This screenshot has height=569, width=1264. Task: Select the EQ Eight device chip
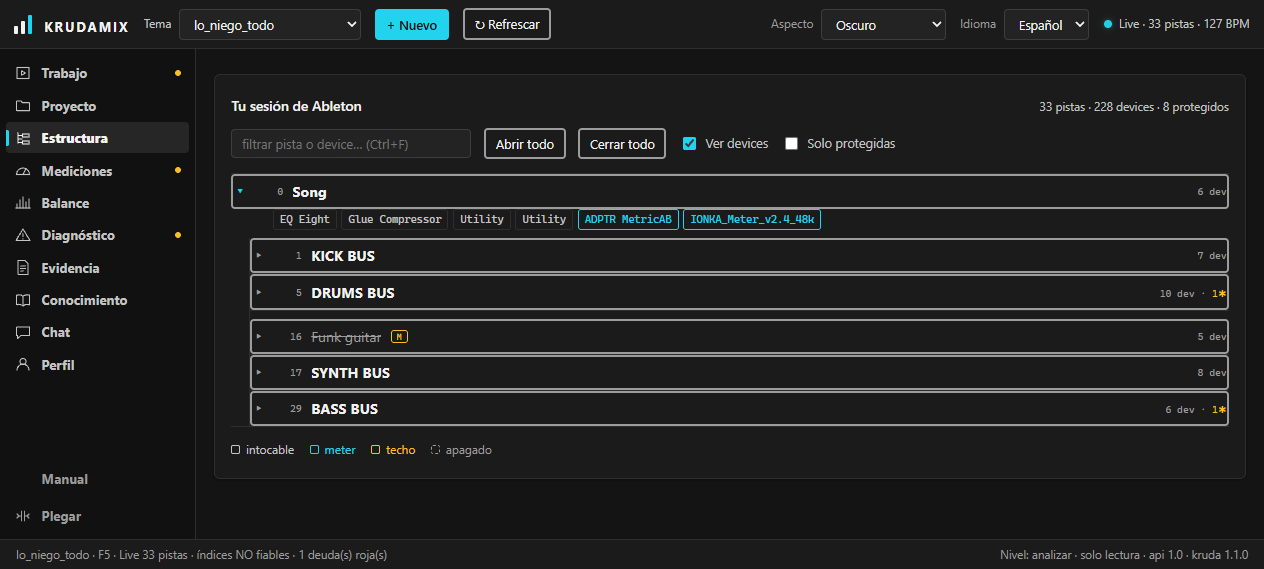pos(304,220)
